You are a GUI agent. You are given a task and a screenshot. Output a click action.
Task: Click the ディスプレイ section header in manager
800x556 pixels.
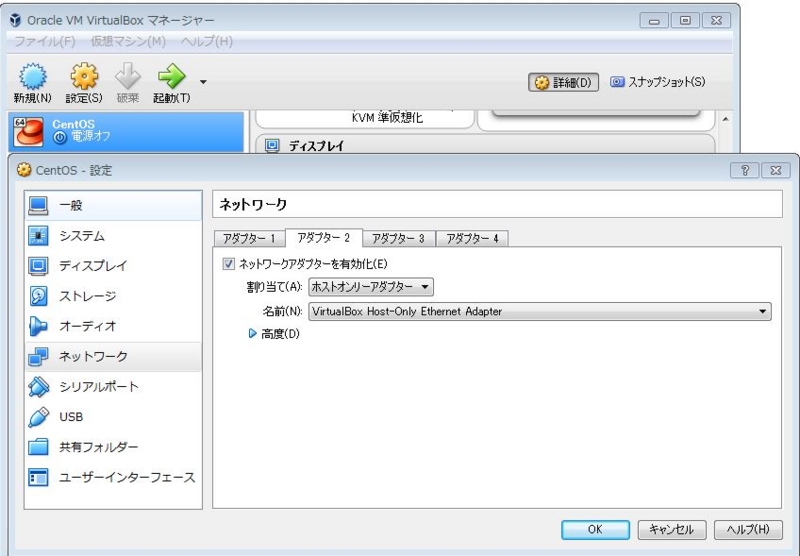(x=316, y=146)
